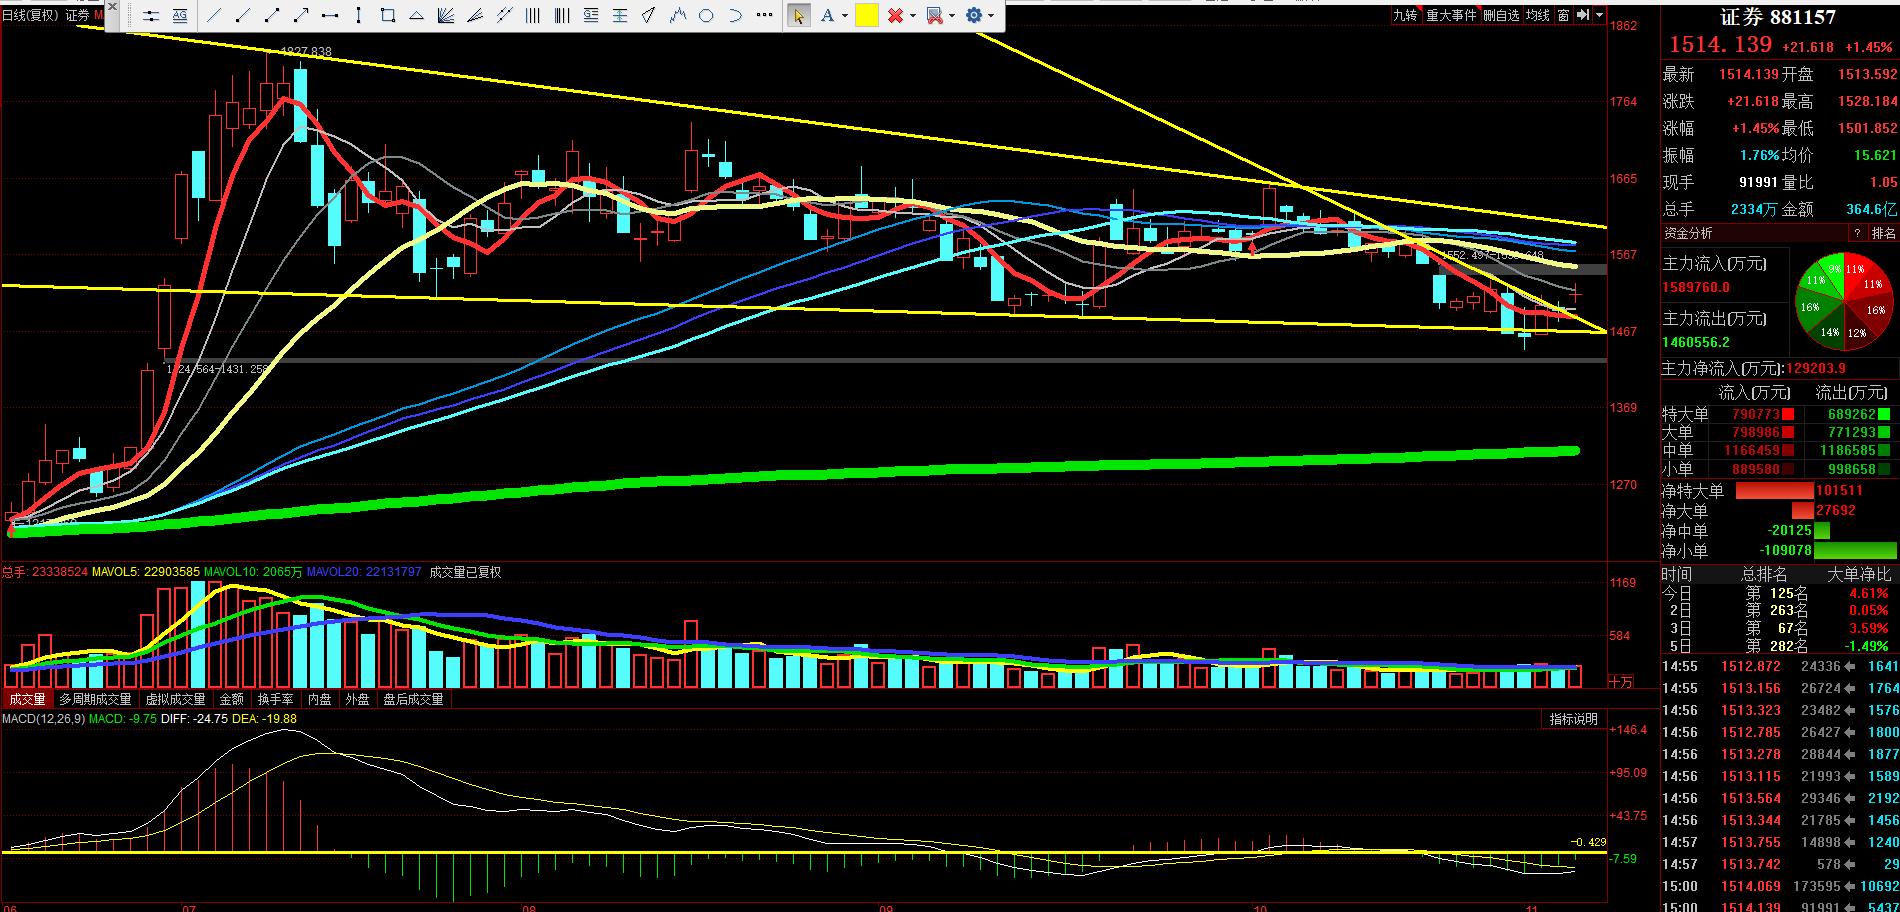Open the line settings sliders icon
Image resolution: width=1900 pixels, height=912 pixels.
(x=151, y=16)
